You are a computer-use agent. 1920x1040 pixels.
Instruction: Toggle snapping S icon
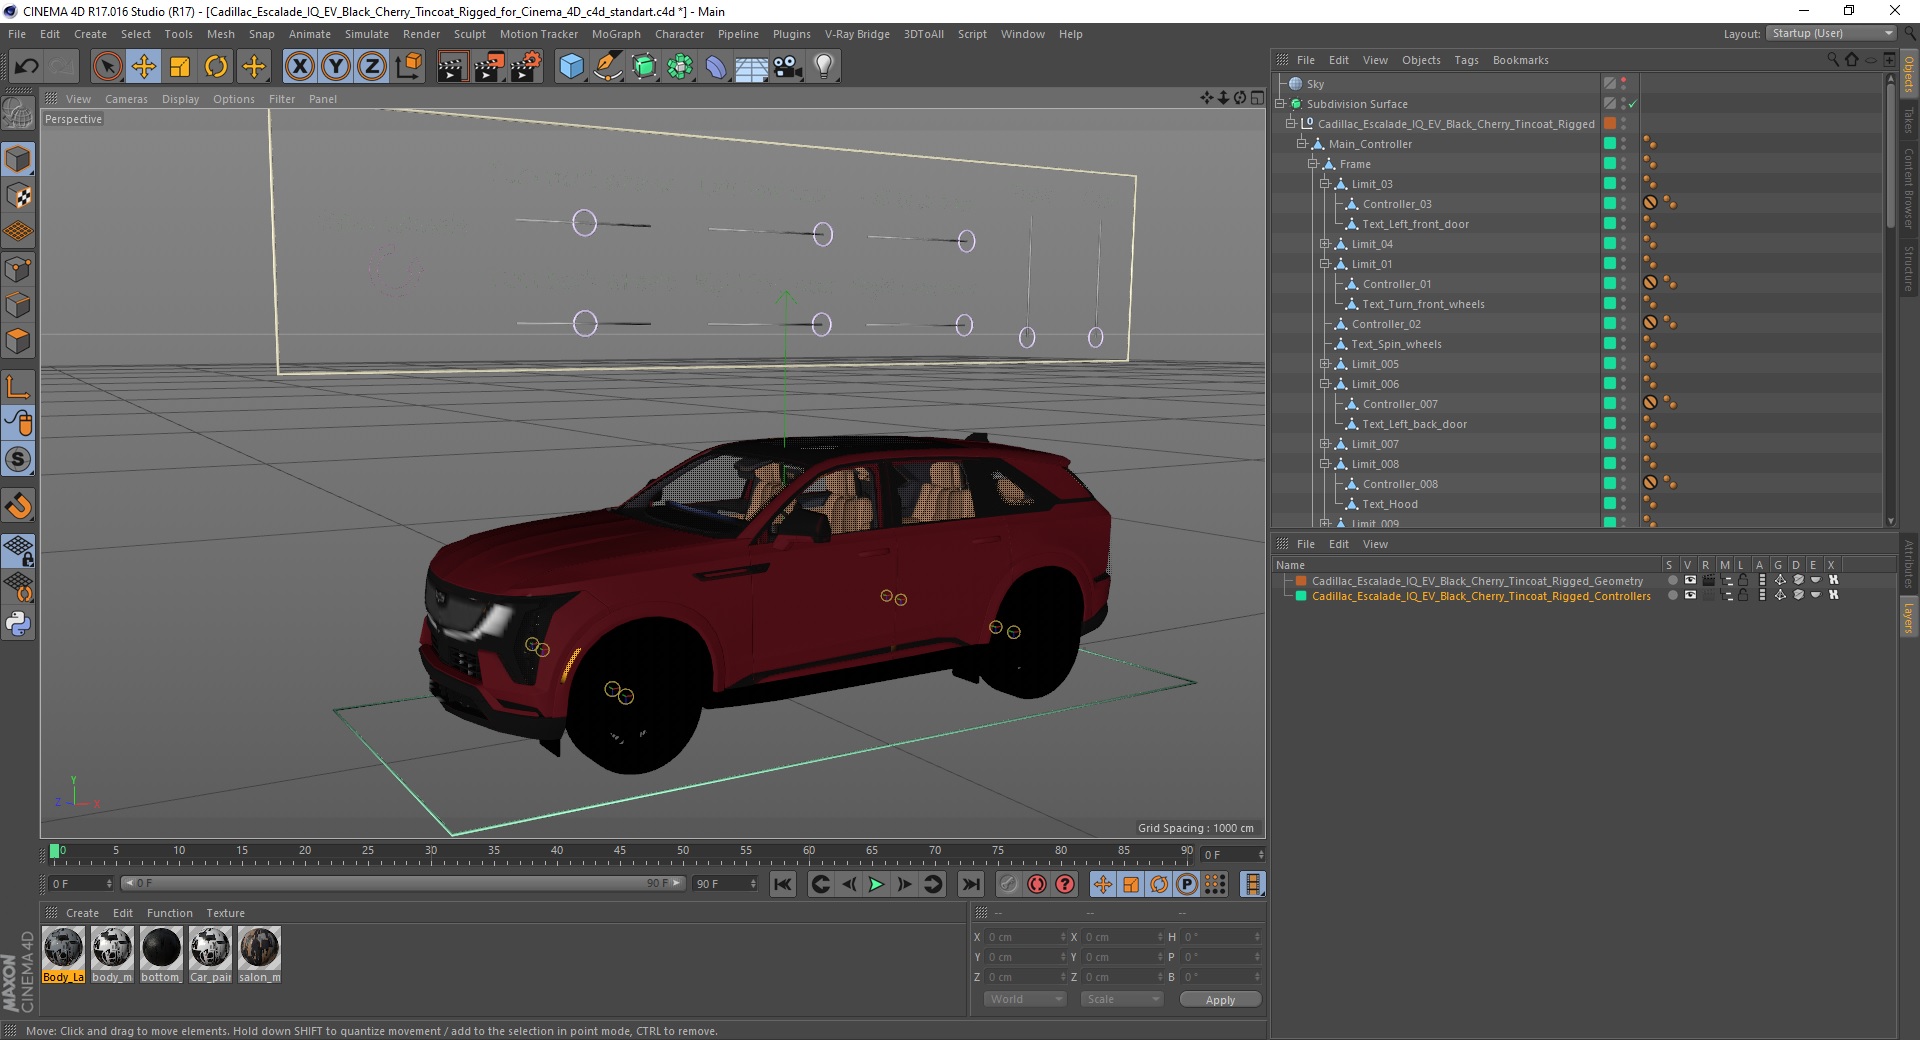tap(19, 459)
